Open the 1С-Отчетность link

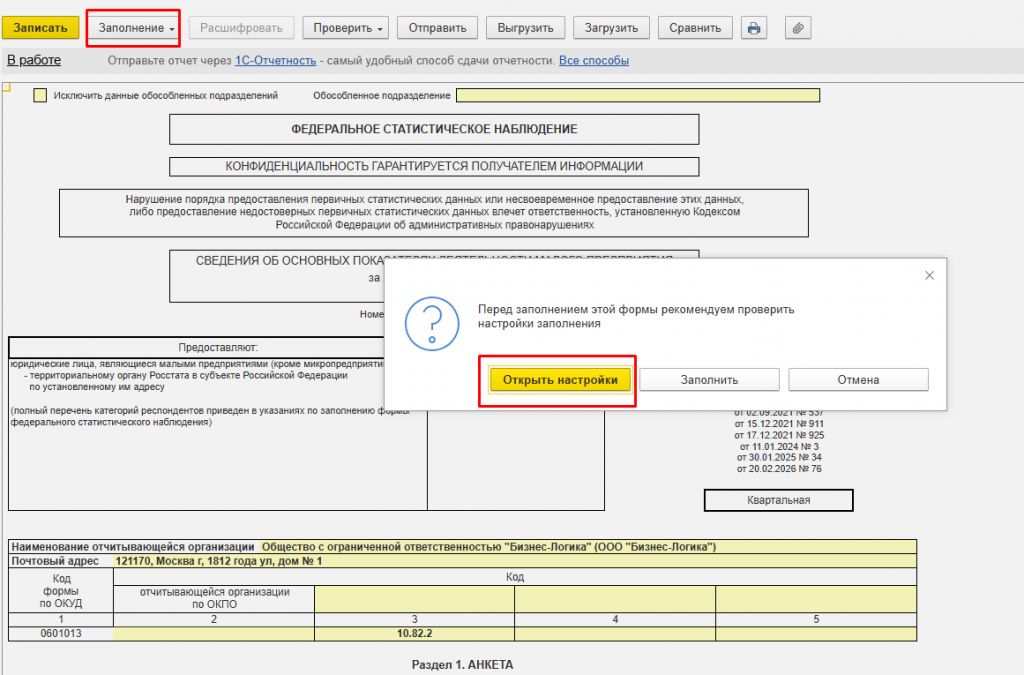click(x=276, y=61)
